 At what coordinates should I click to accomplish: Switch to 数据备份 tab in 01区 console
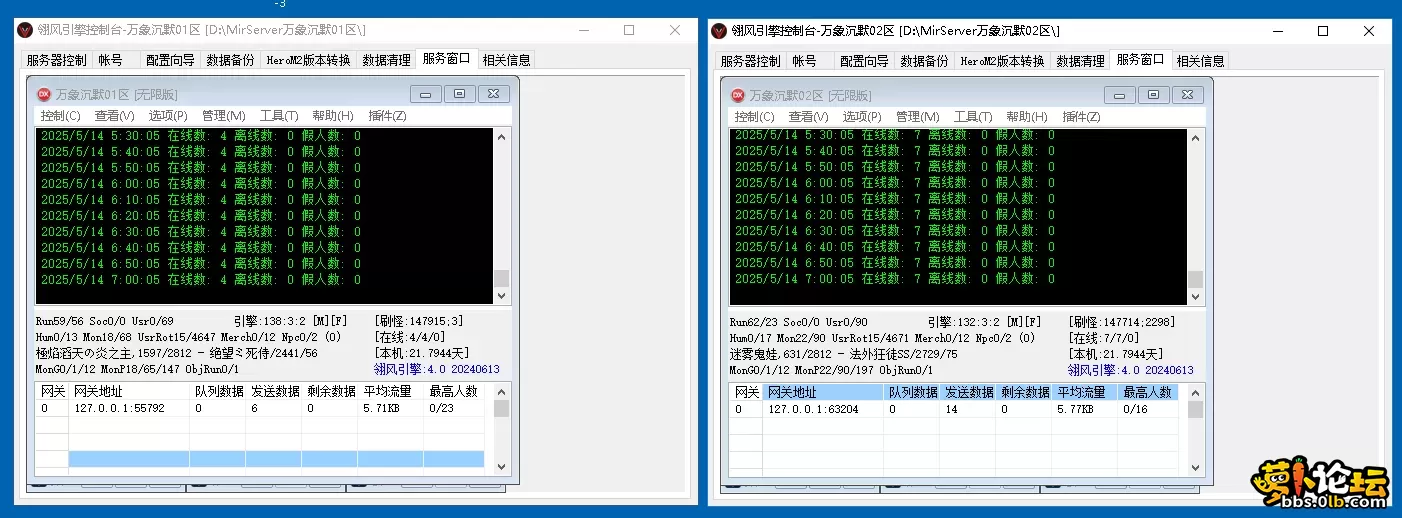click(x=230, y=60)
